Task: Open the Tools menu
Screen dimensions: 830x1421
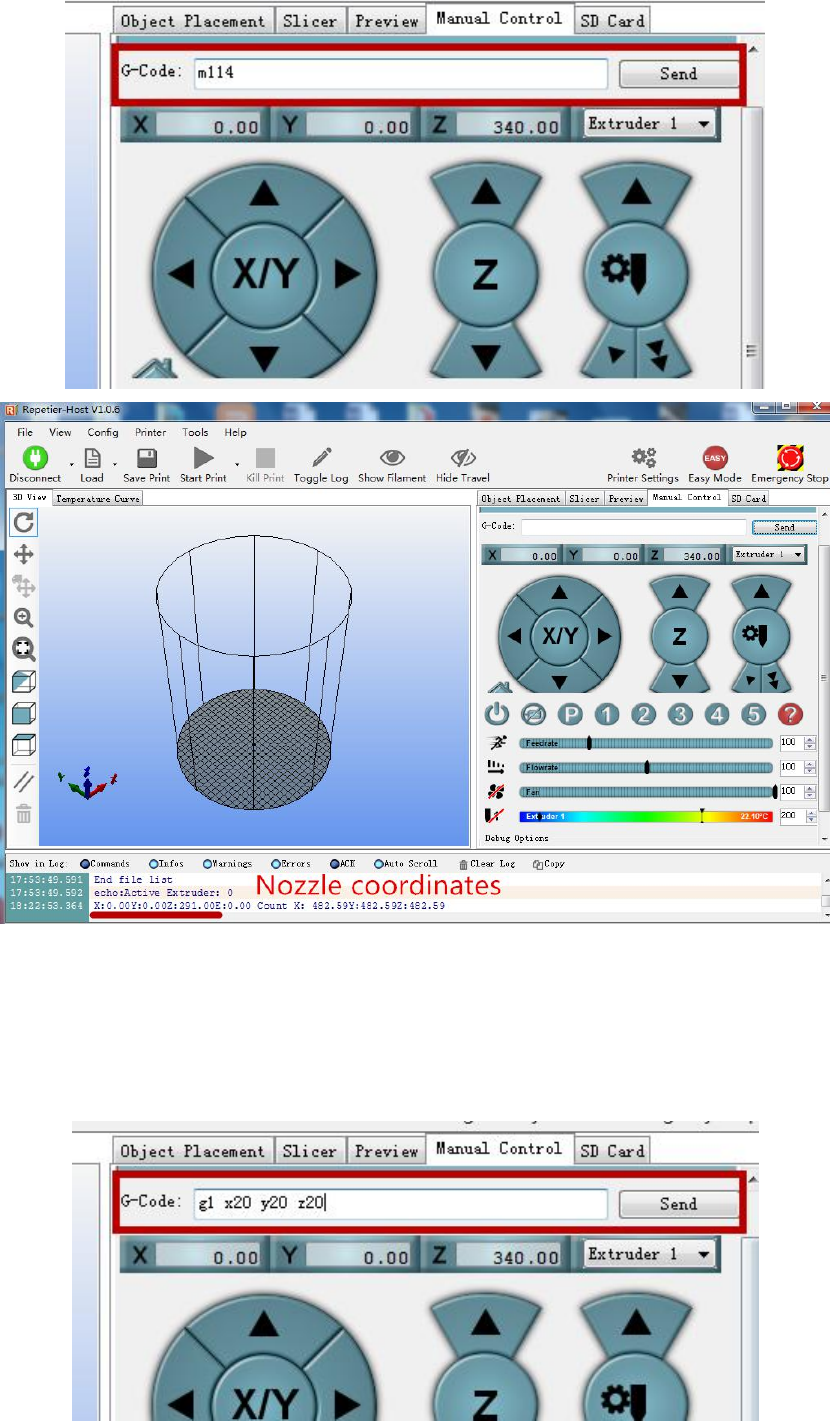Action: pyautogui.click(x=195, y=433)
